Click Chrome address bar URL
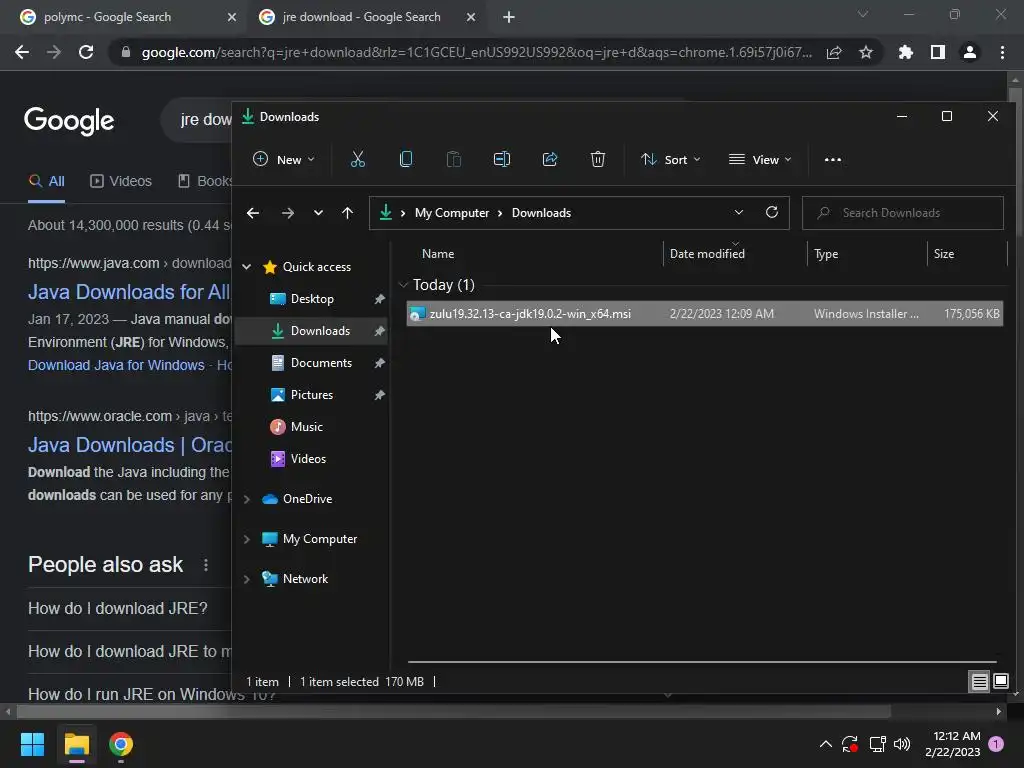Image resolution: width=1024 pixels, height=768 pixels. pyautogui.click(x=477, y=52)
